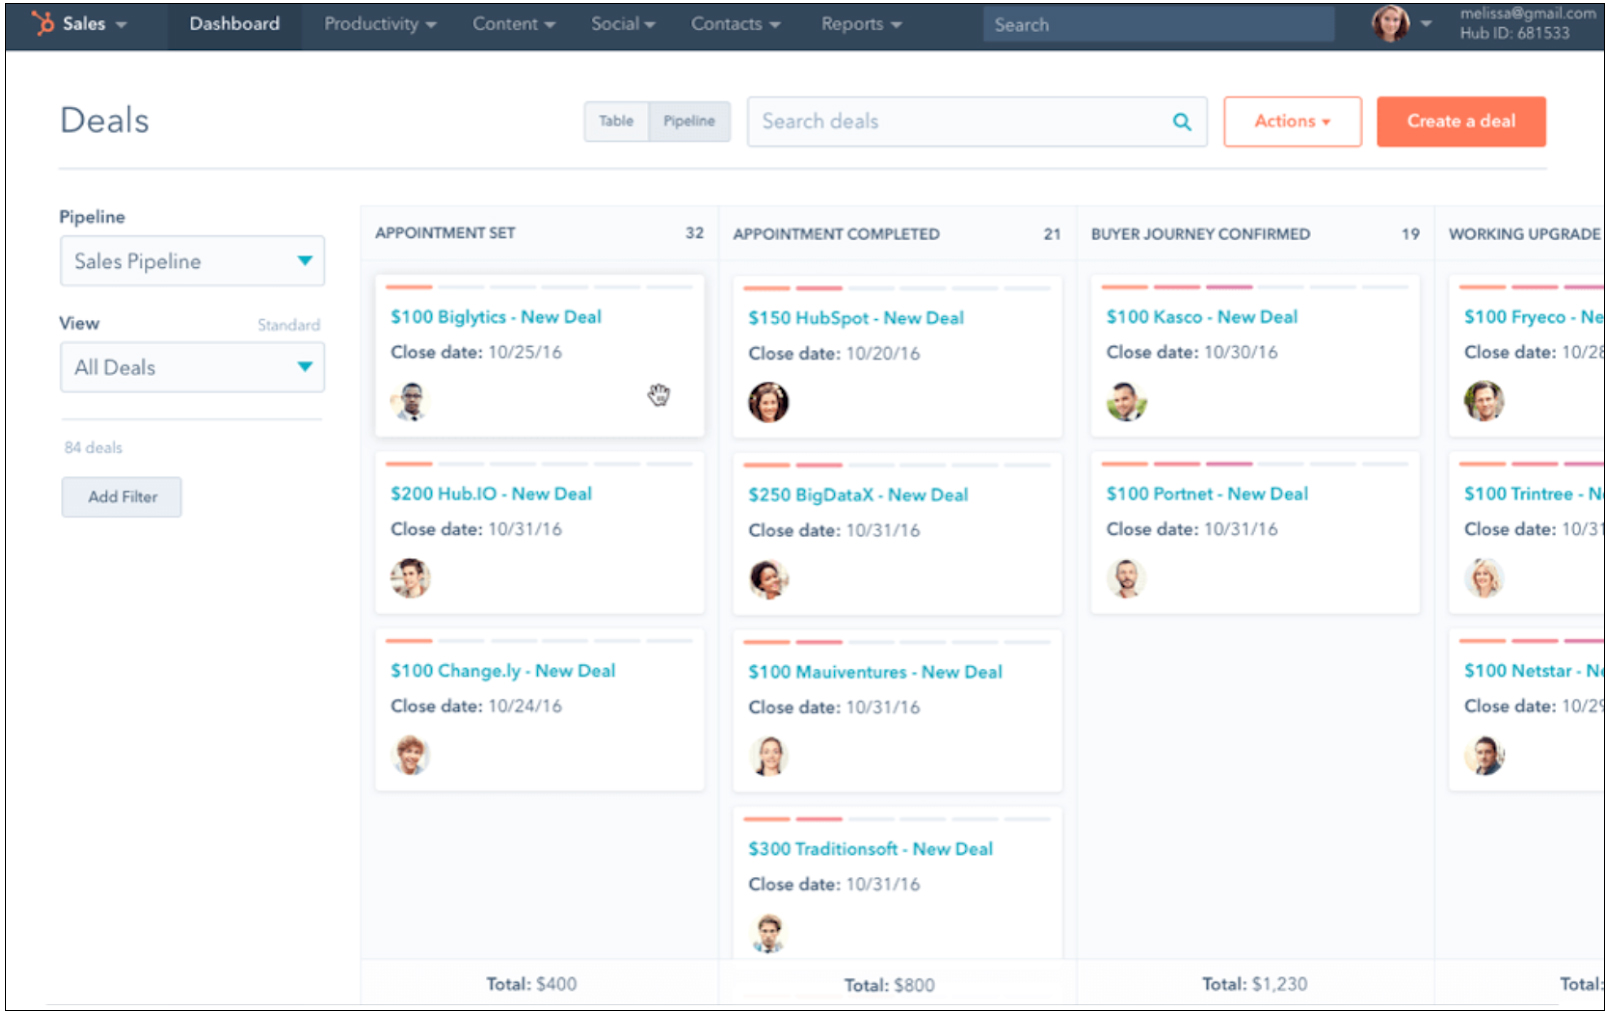Viewport: 1610px width, 1014px height.
Task: Open the $100 Biglytics - New Deal link
Action: (x=496, y=317)
